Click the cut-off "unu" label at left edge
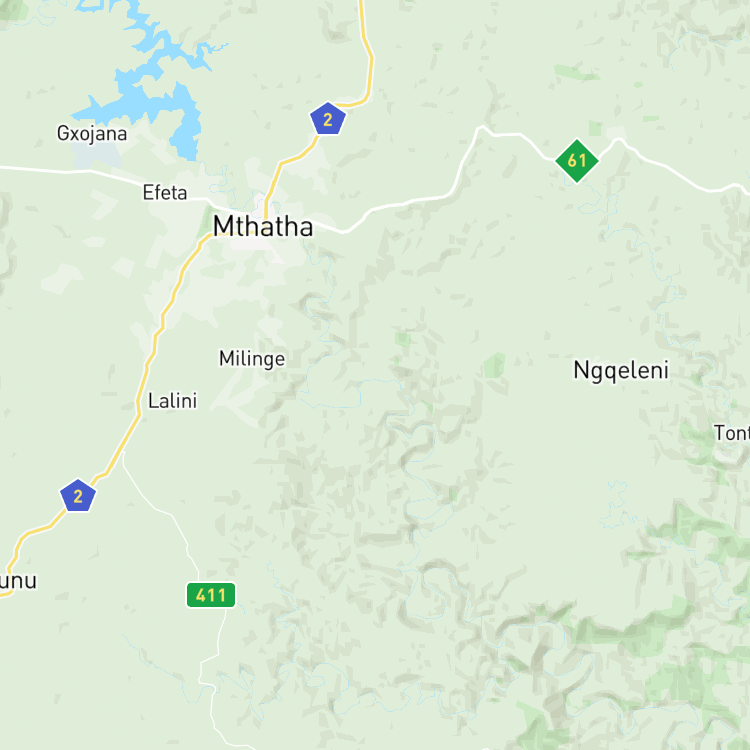Image resolution: width=750 pixels, height=750 pixels. coord(18,581)
